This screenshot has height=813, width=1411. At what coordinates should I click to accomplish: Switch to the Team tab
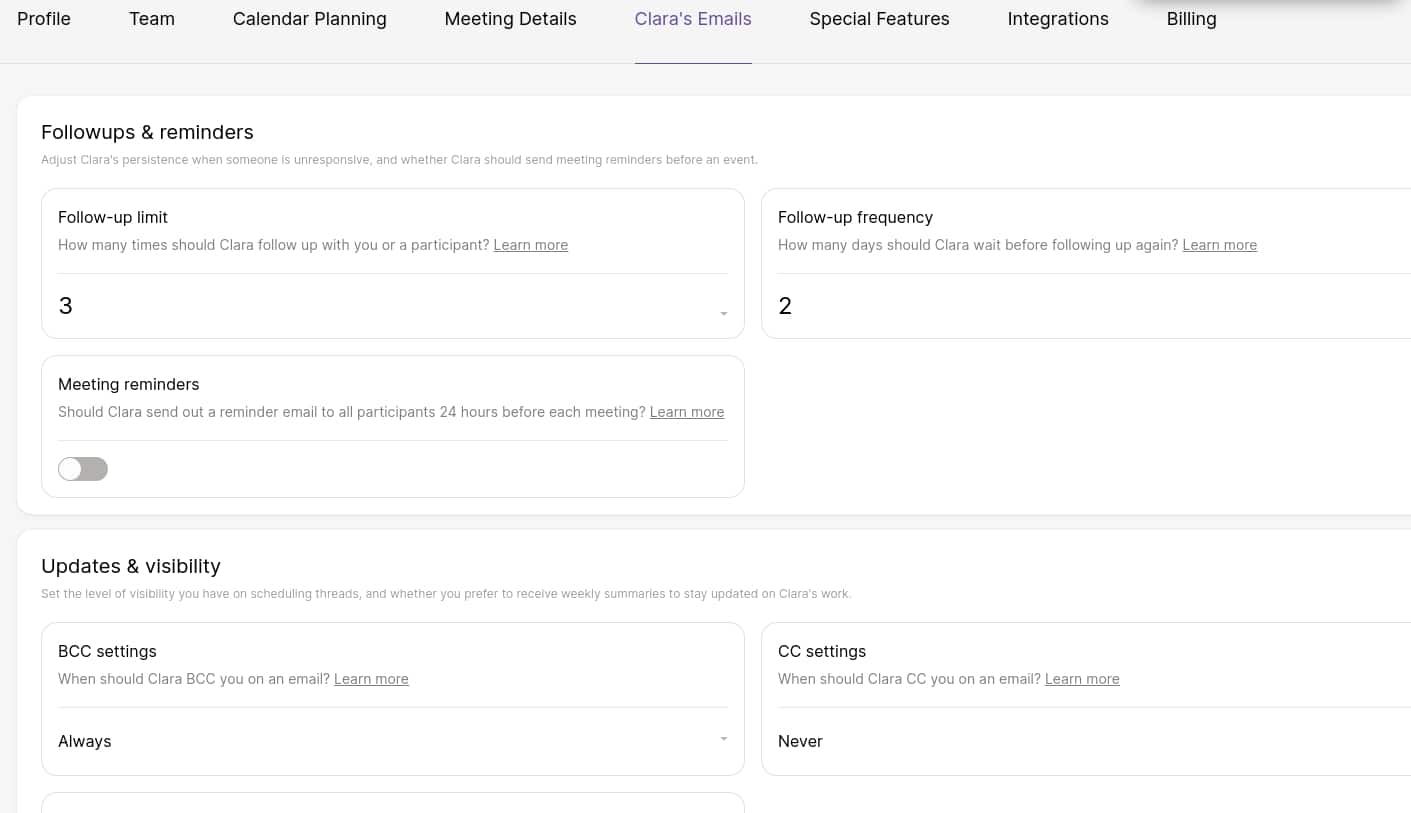(152, 19)
